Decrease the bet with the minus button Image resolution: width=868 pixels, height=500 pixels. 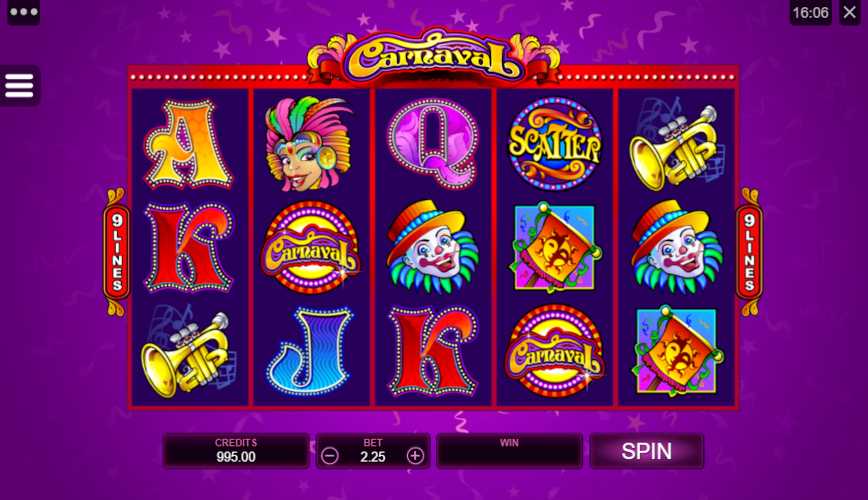pyautogui.click(x=330, y=456)
